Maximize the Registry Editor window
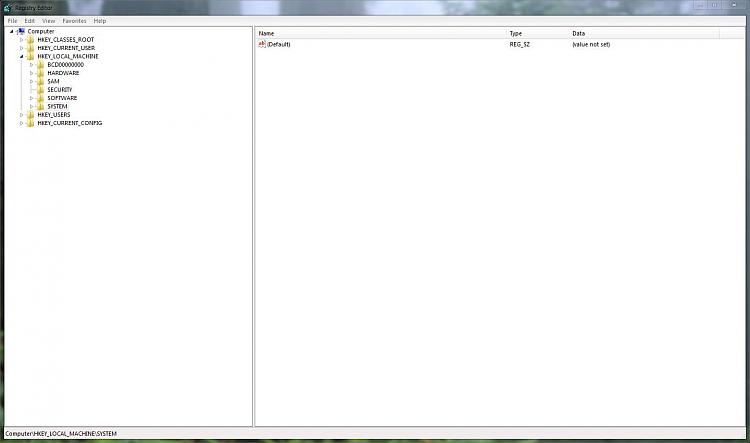This screenshot has width=750, height=443. 715,5
